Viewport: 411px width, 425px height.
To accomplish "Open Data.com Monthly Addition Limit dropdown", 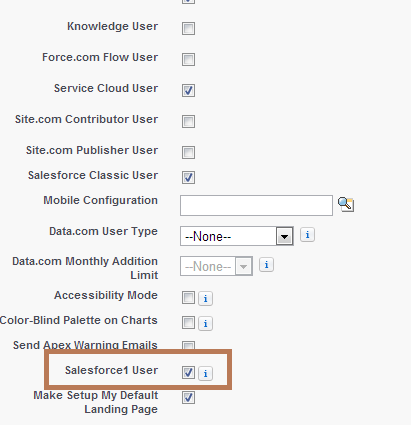I will click(x=216, y=266).
